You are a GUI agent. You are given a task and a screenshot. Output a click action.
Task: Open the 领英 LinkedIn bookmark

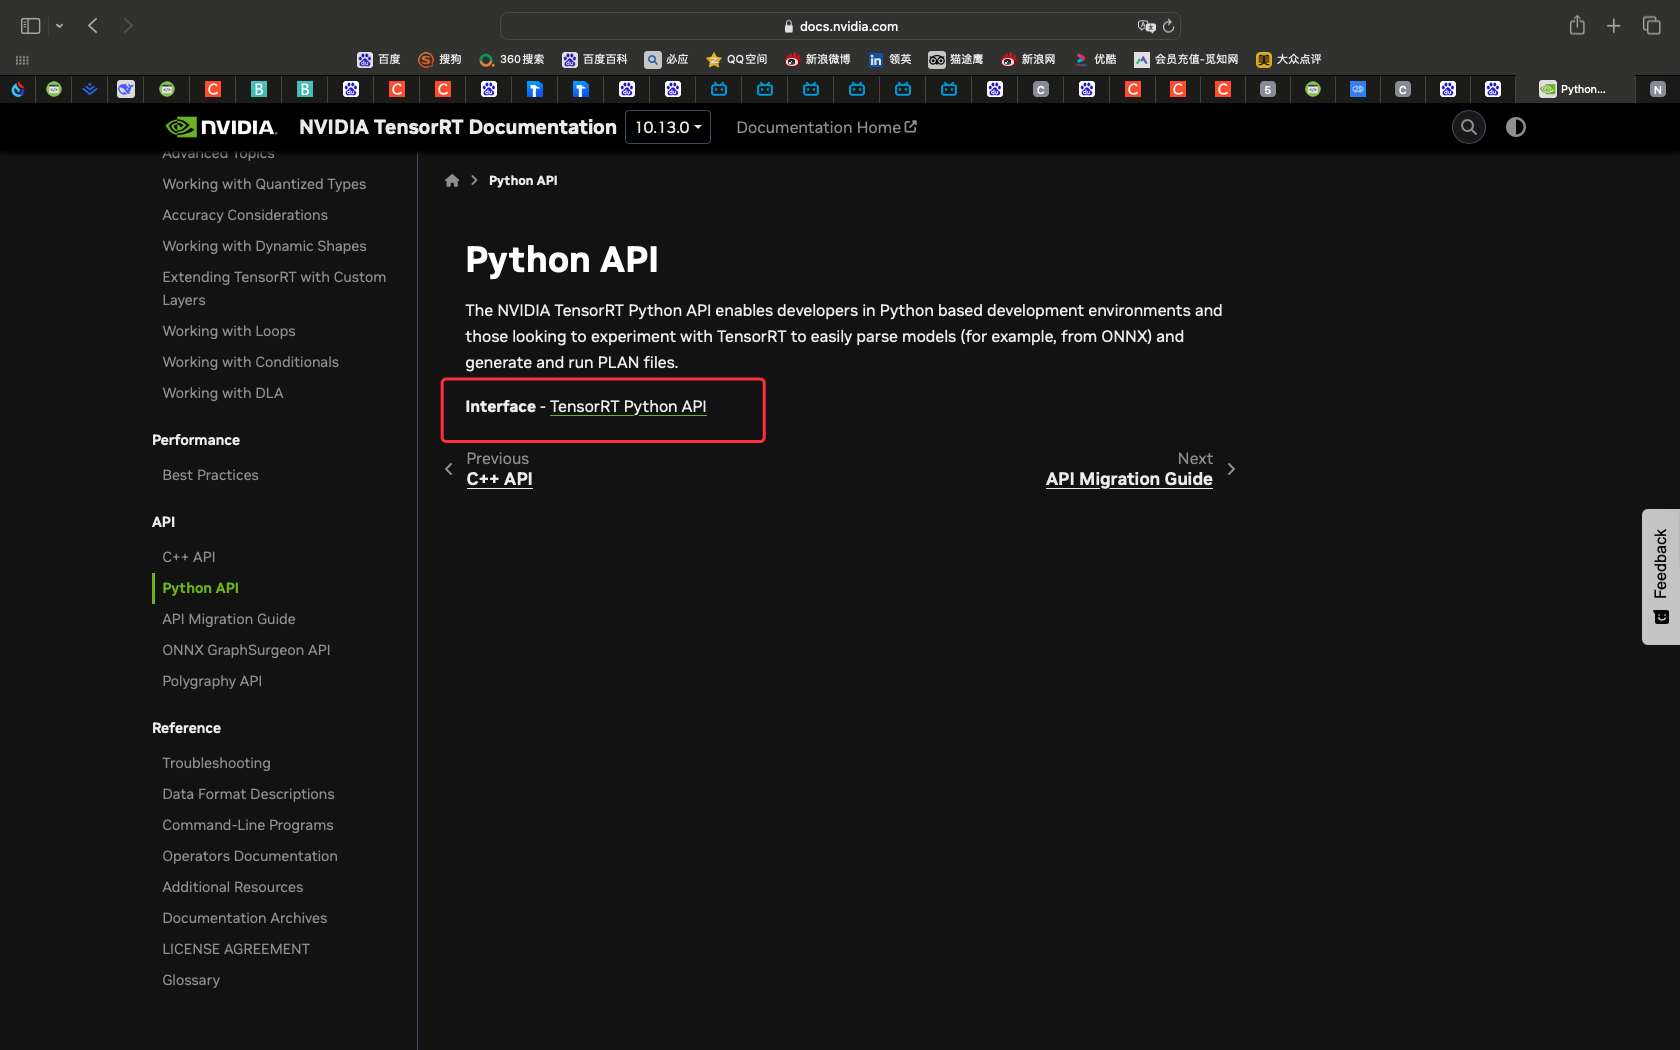coord(888,59)
